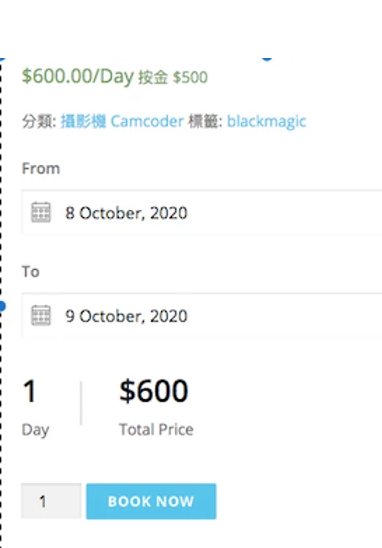Screen dimensions: 382x548
Task: Click the $600 total price amount
Action: pyautogui.click(x=154, y=391)
